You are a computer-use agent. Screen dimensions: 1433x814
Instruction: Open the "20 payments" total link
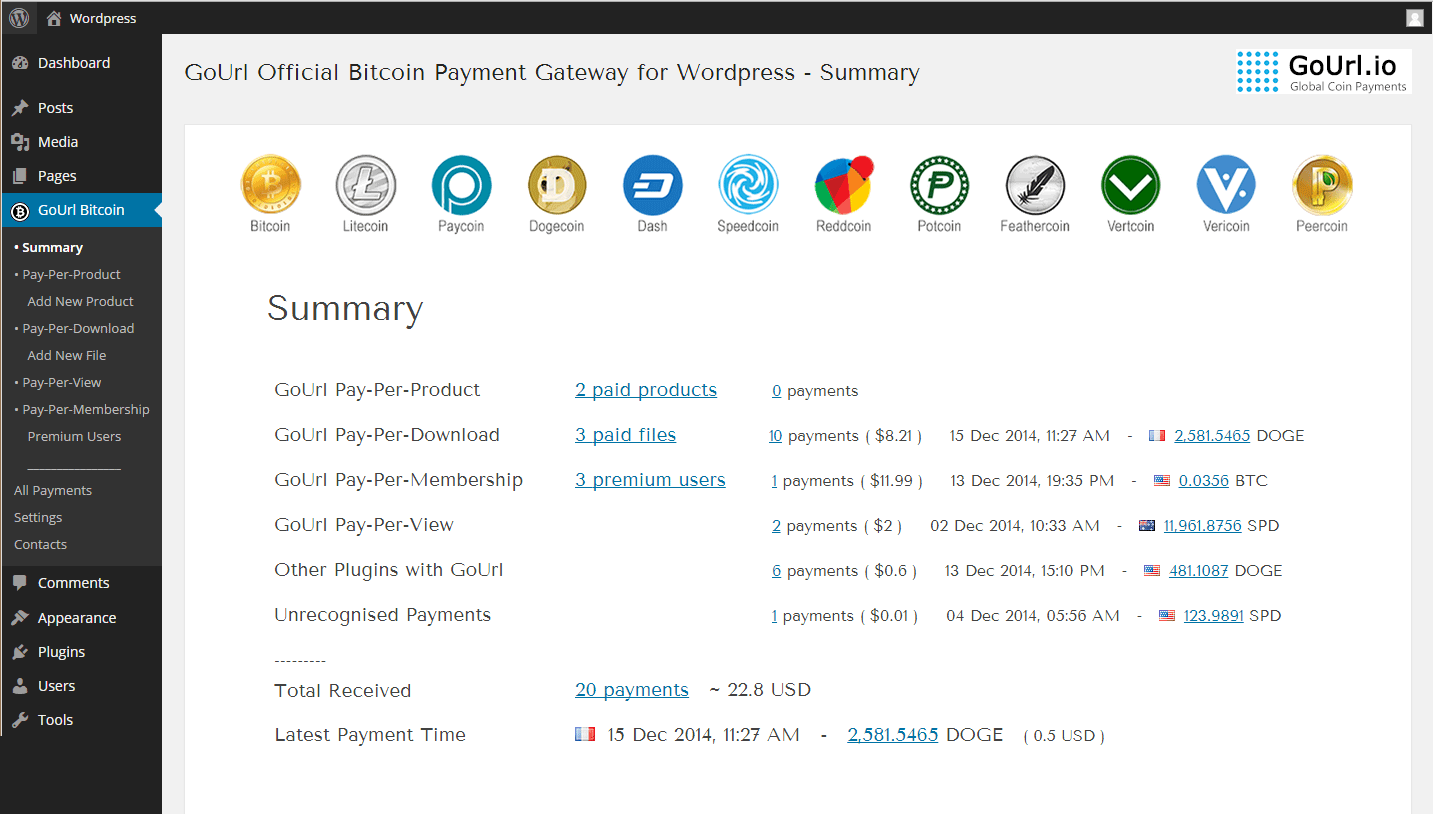[631, 690]
